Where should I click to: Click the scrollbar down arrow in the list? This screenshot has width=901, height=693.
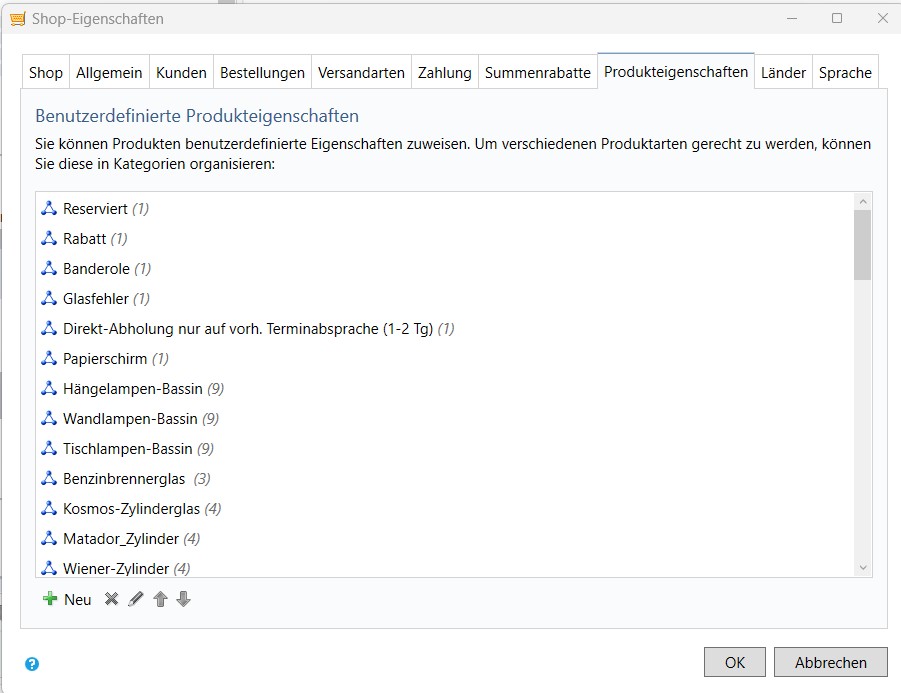click(x=862, y=567)
